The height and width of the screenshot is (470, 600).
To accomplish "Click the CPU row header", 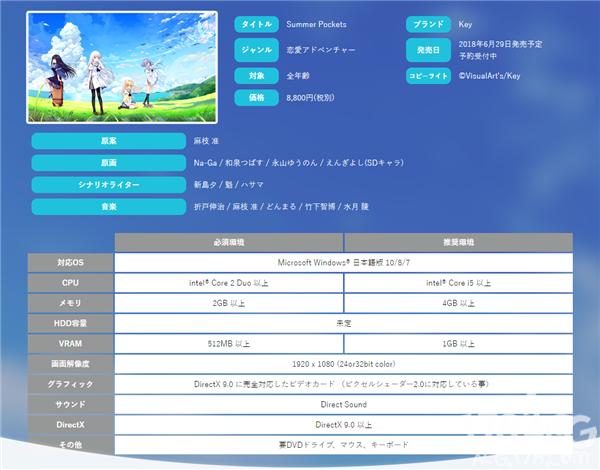I will (x=70, y=283).
